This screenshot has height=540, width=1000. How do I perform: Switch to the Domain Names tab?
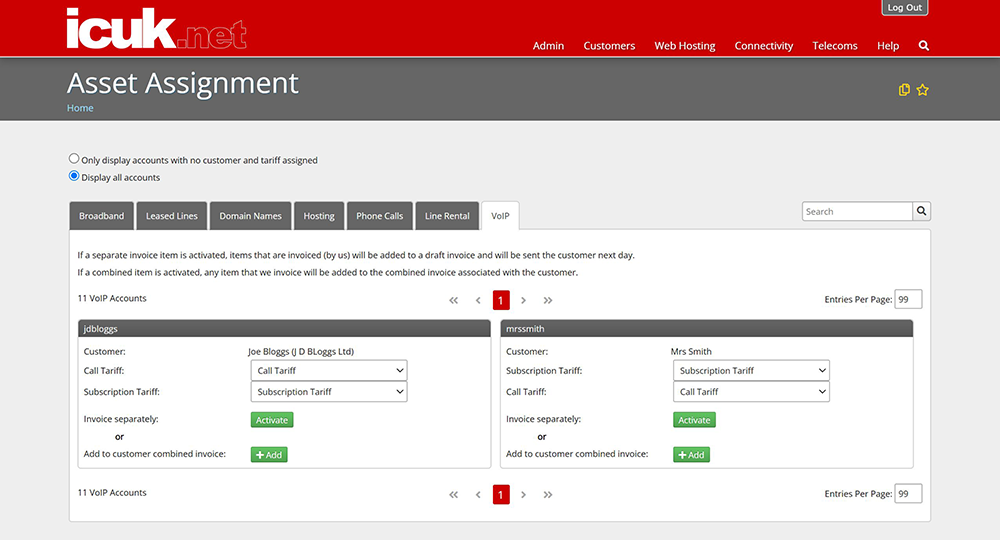[251, 216]
